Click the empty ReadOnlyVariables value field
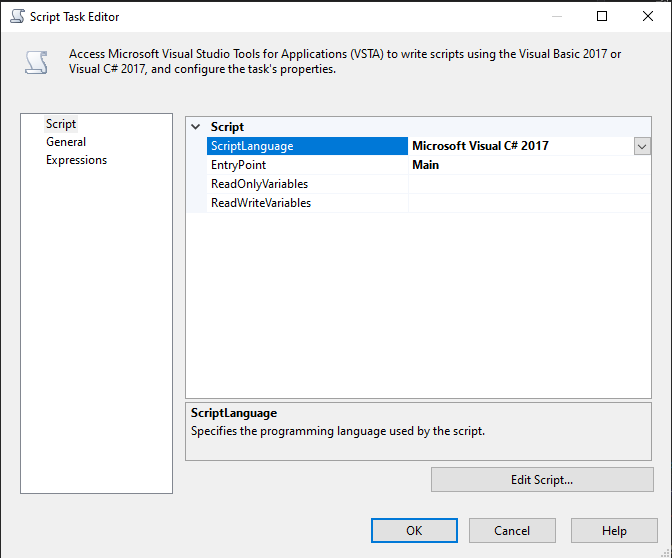This screenshot has width=672, height=558. pyautogui.click(x=528, y=184)
